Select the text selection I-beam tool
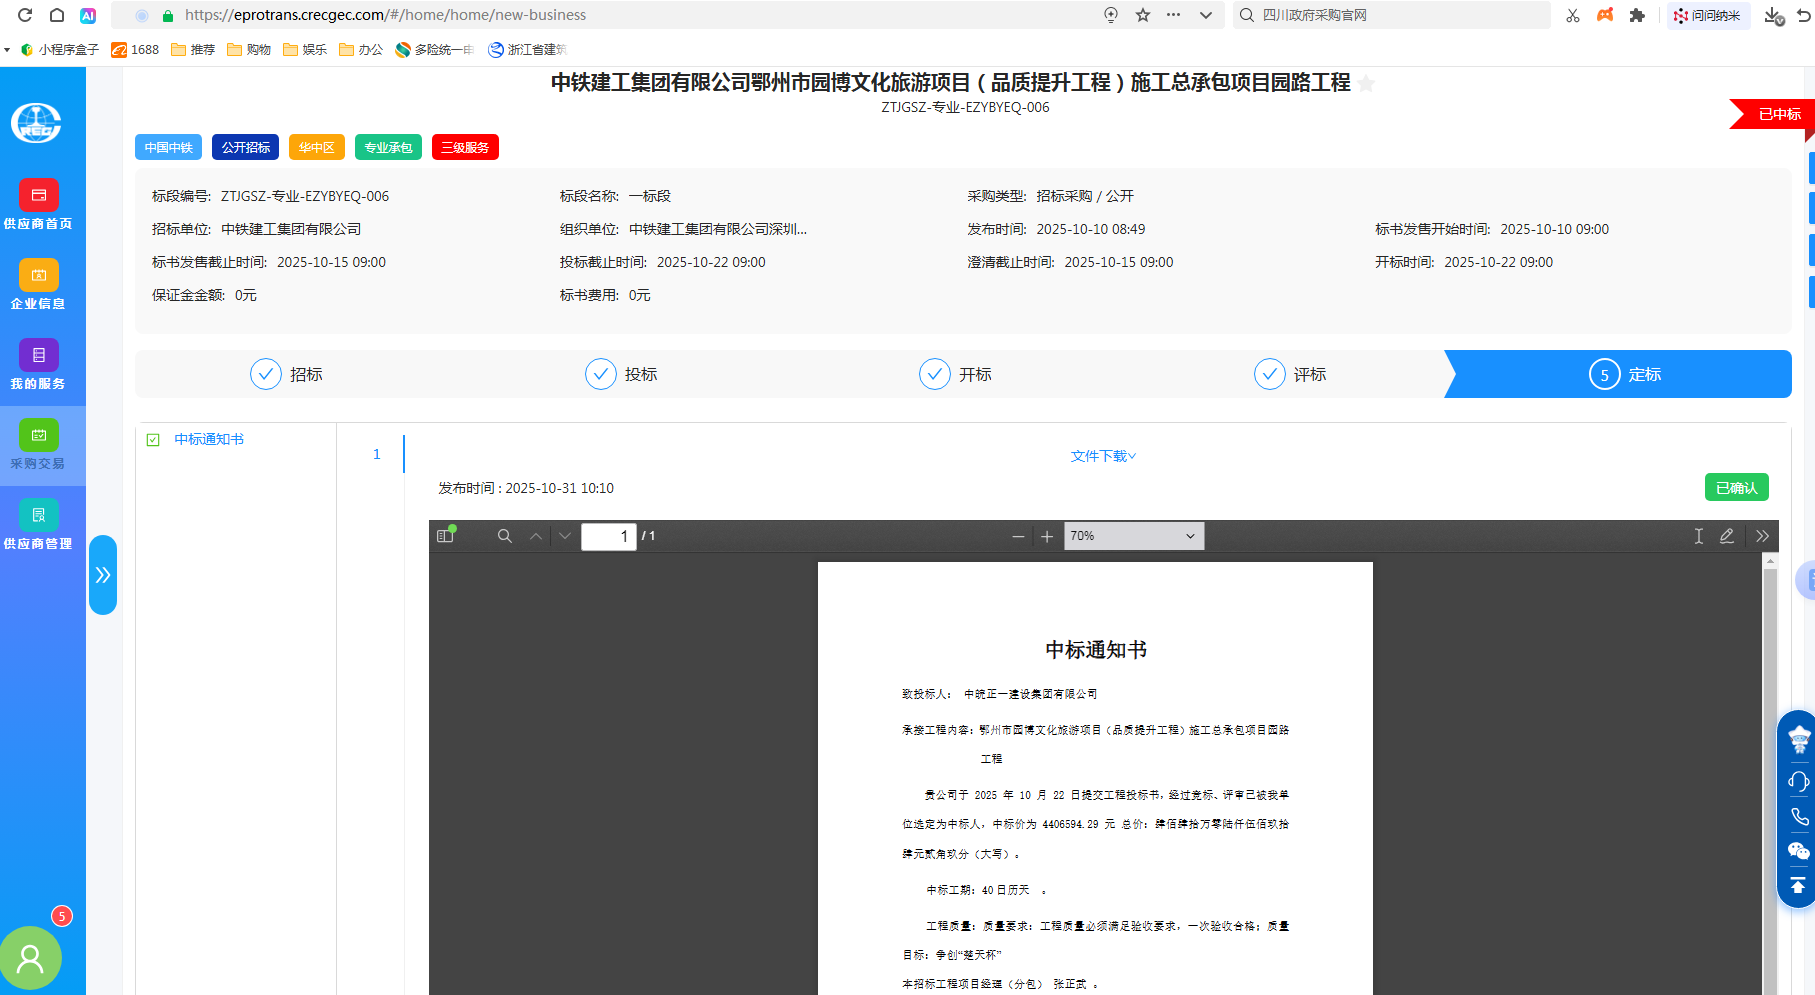Viewport: 1815px width, 995px height. click(1697, 536)
